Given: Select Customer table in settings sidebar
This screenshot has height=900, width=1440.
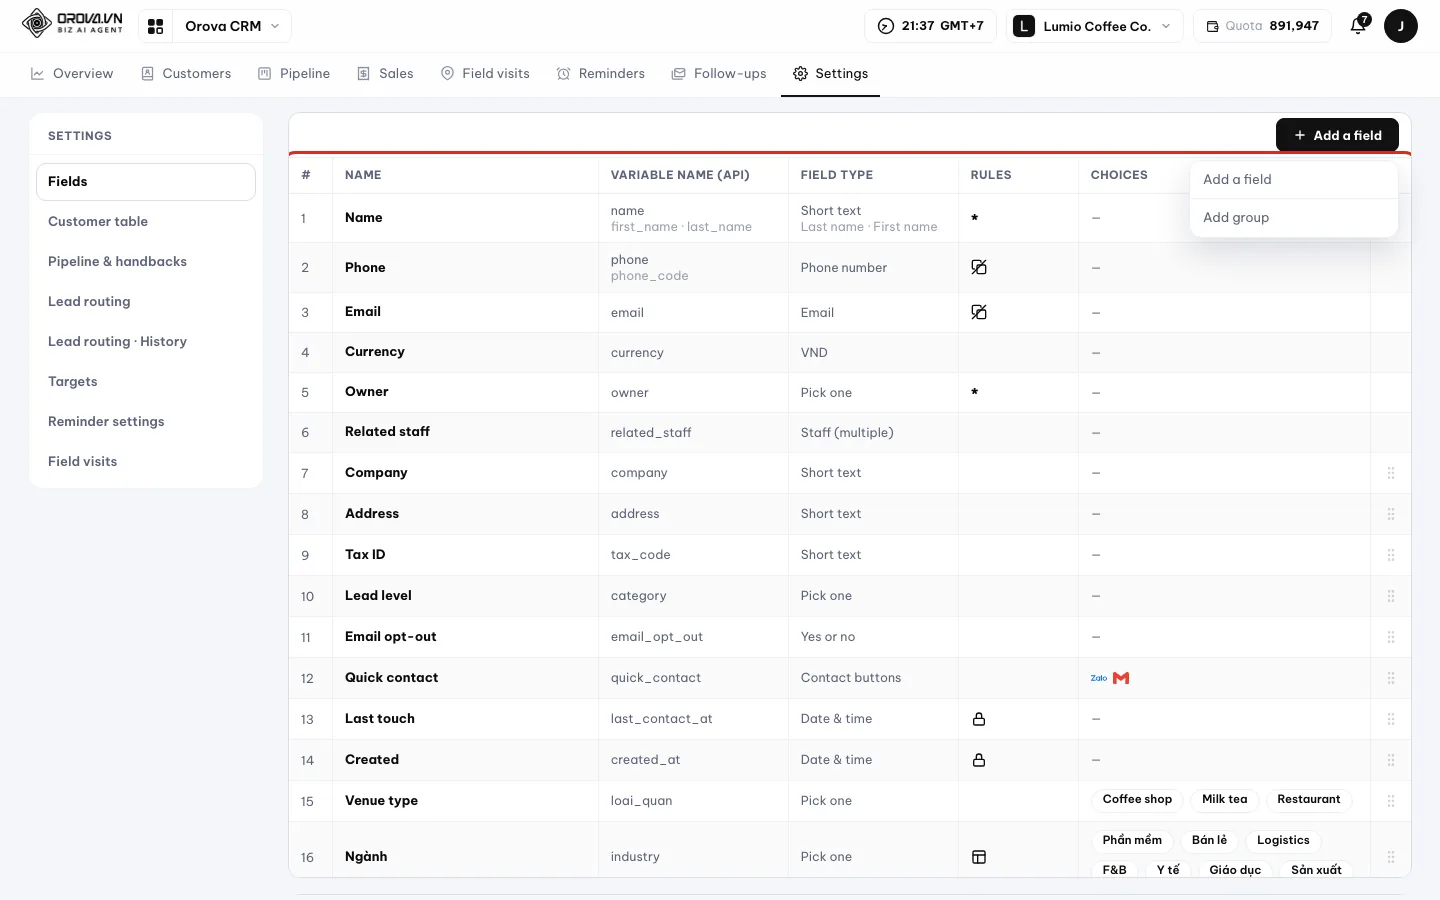Looking at the screenshot, I should [146, 222].
